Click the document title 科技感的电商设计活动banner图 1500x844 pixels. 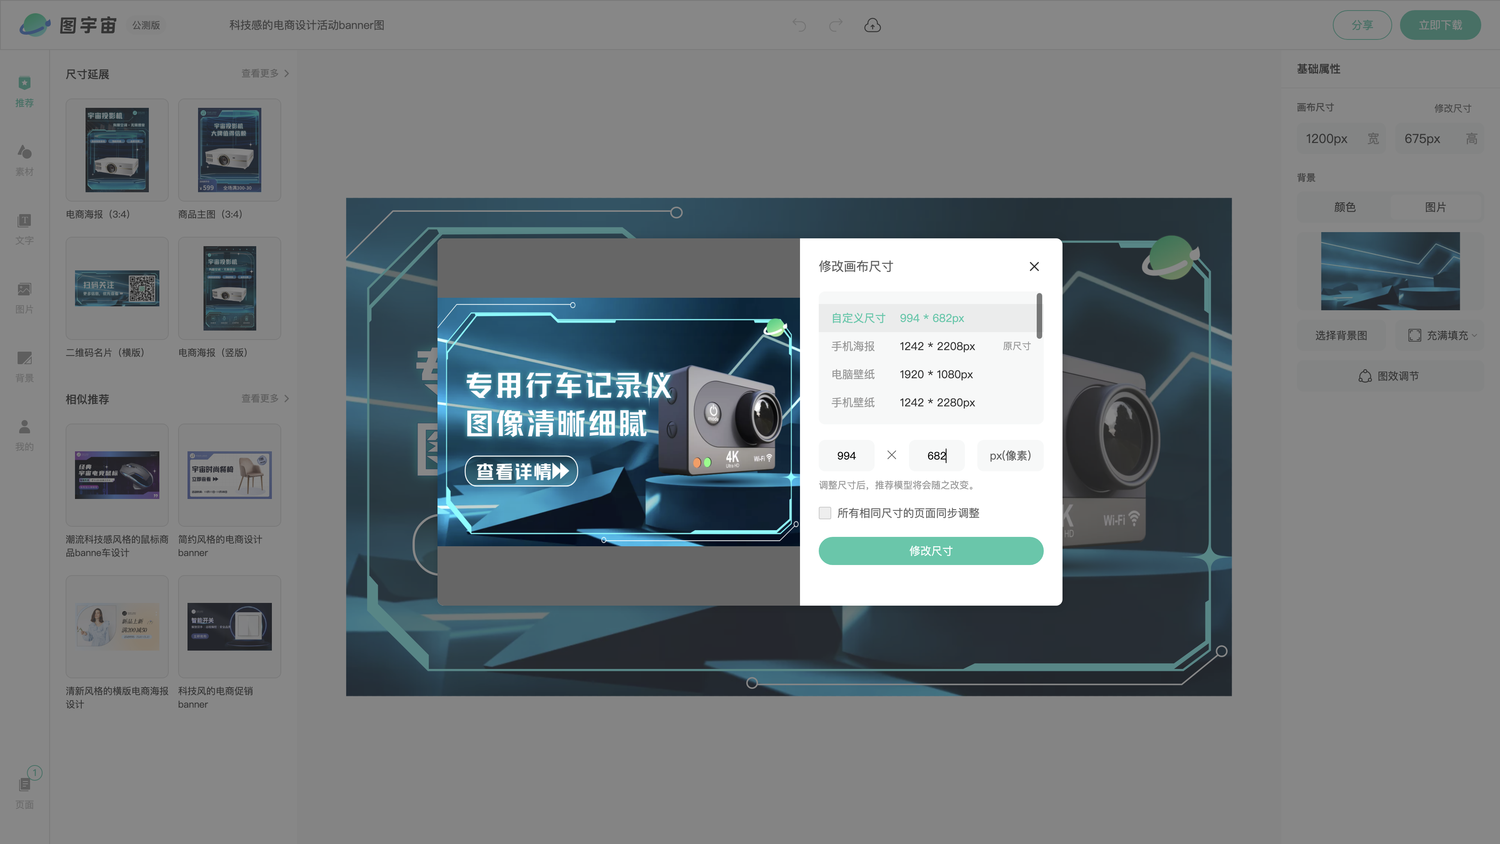(307, 25)
